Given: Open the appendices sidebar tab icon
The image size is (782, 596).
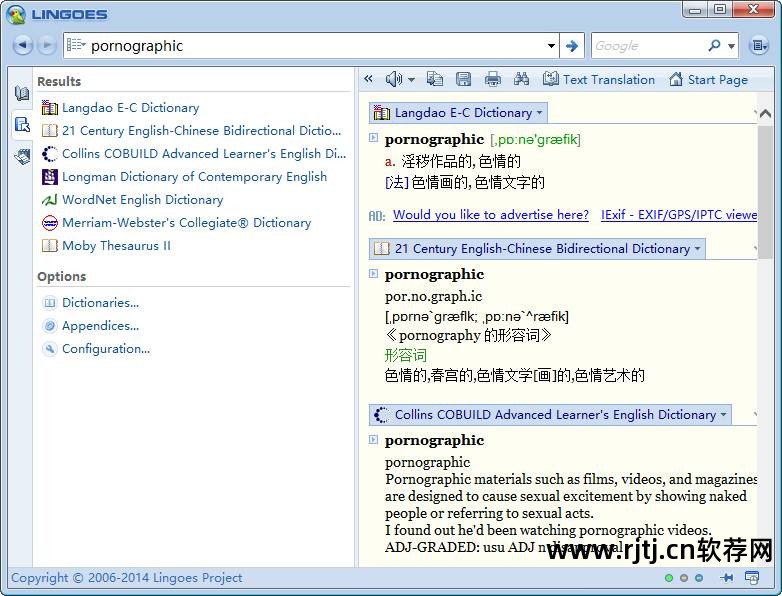Looking at the screenshot, I should pos(21,157).
